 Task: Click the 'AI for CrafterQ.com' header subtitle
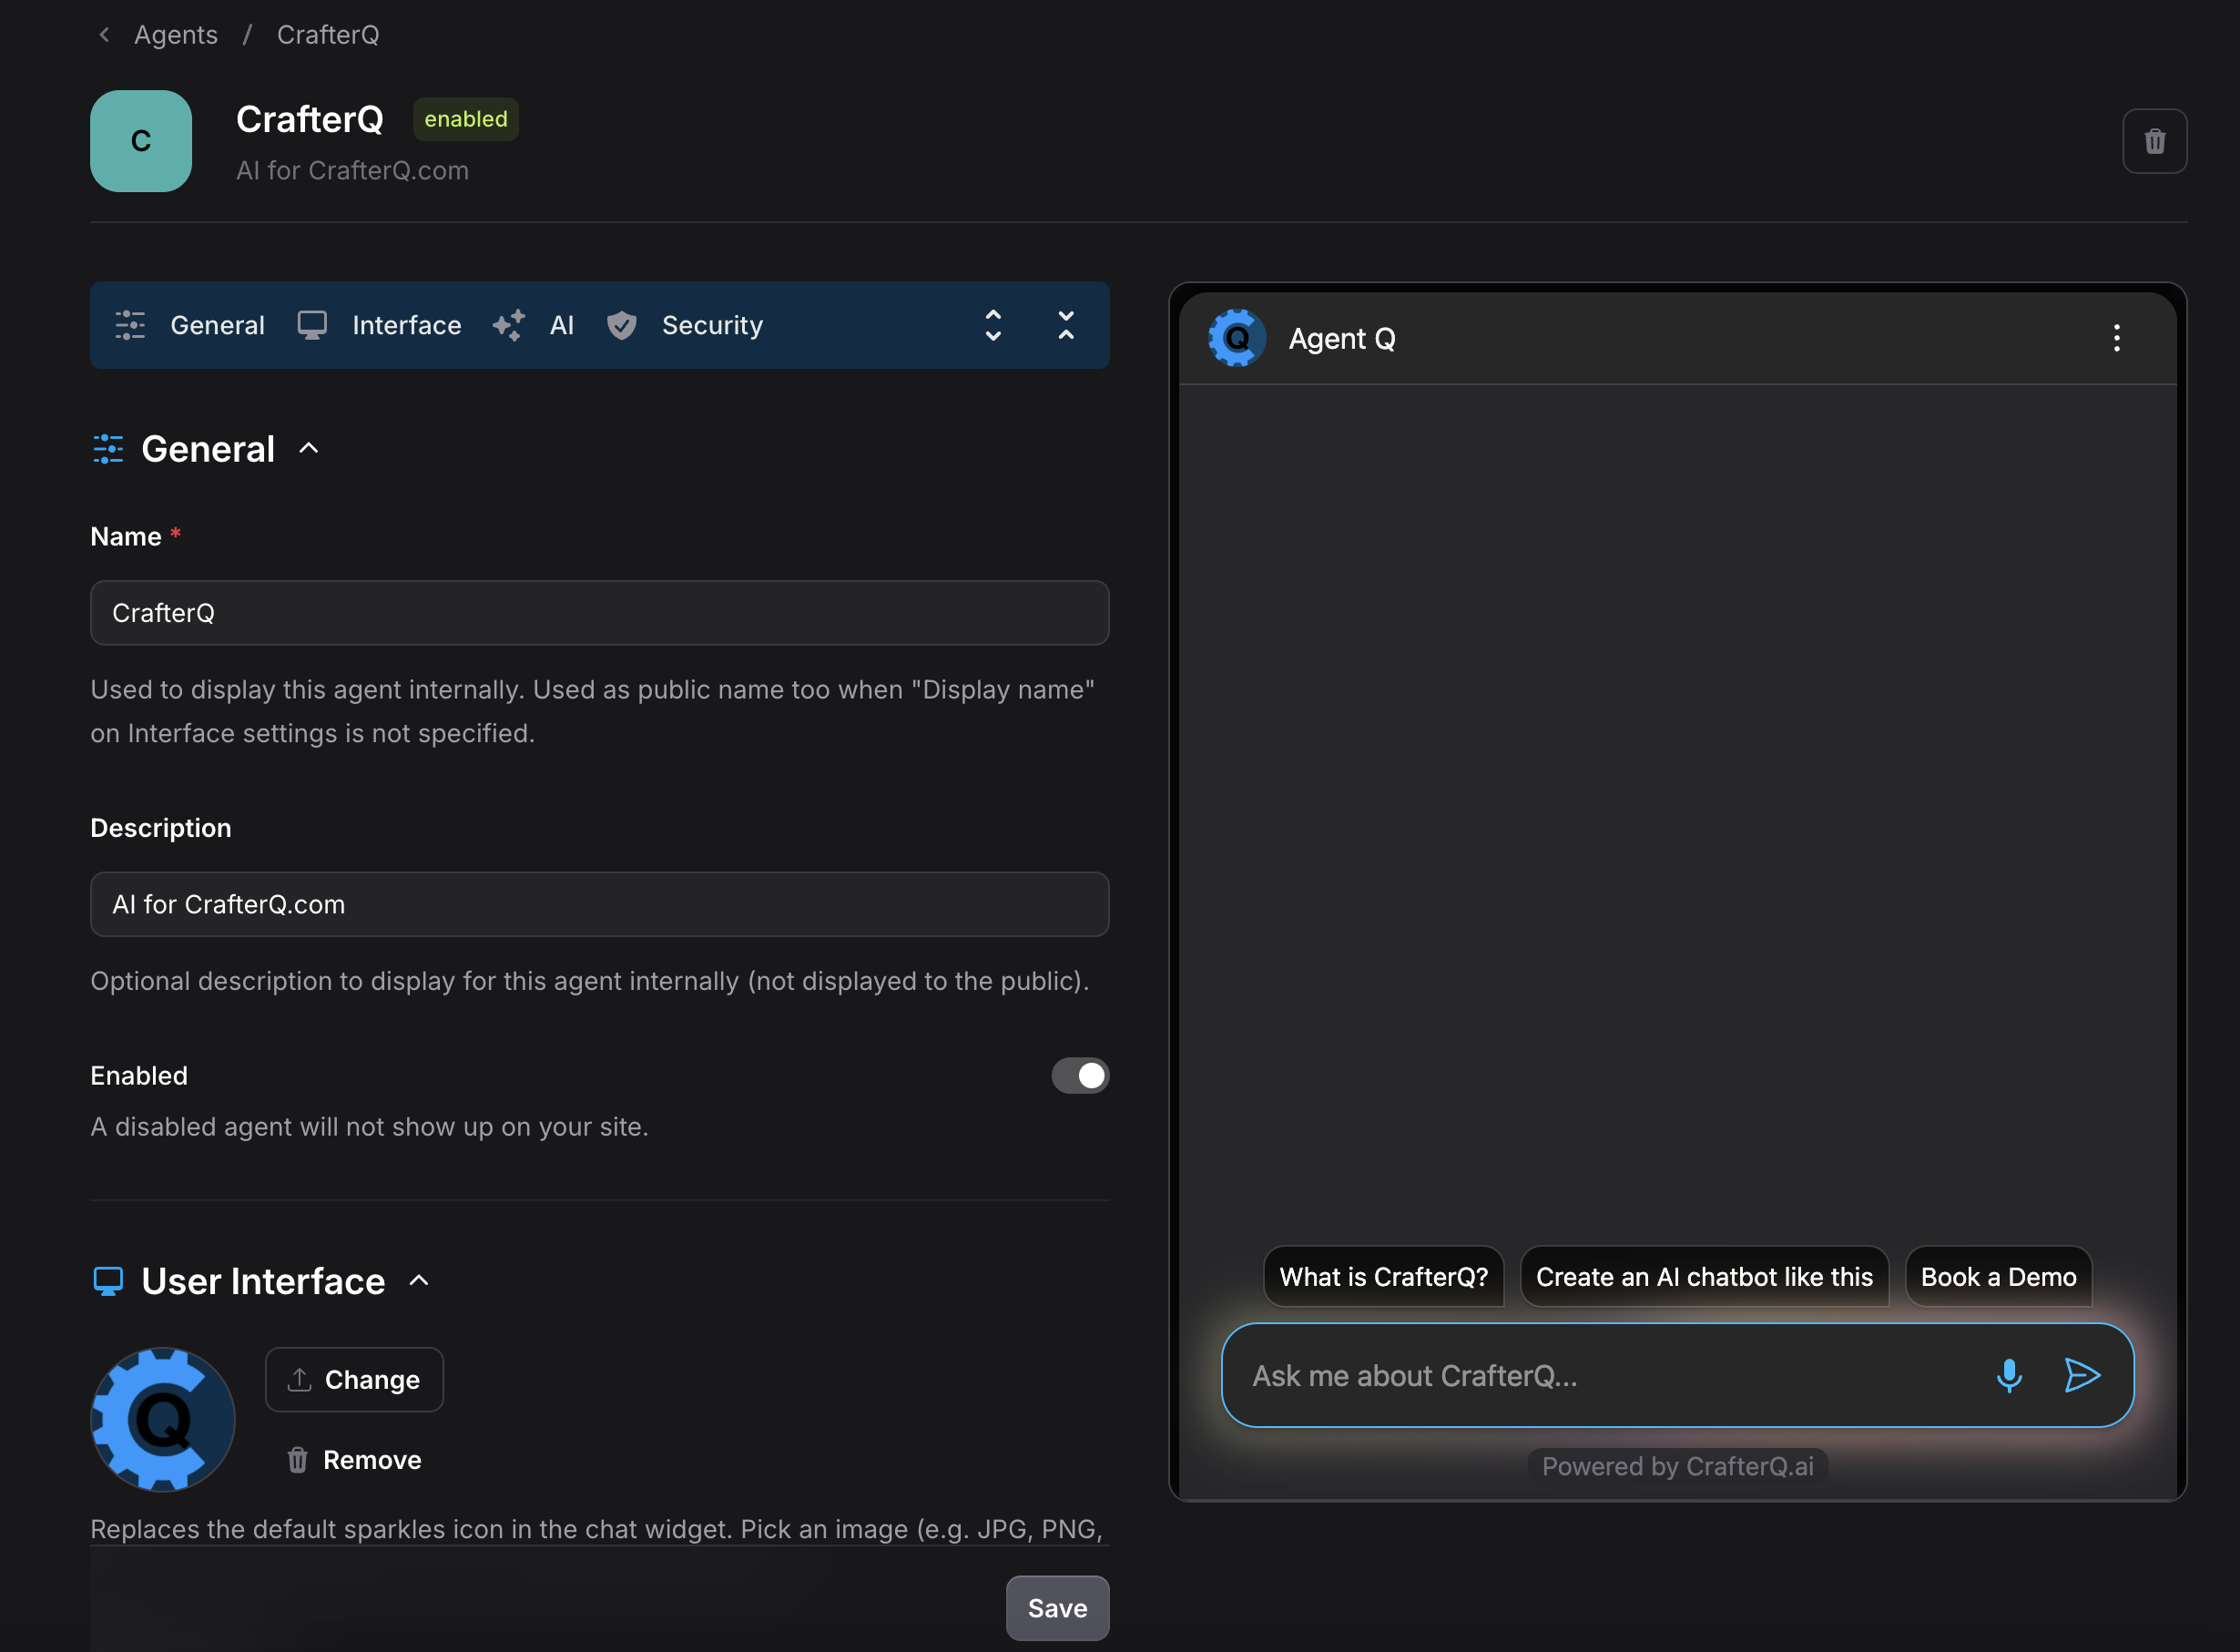pos(352,170)
